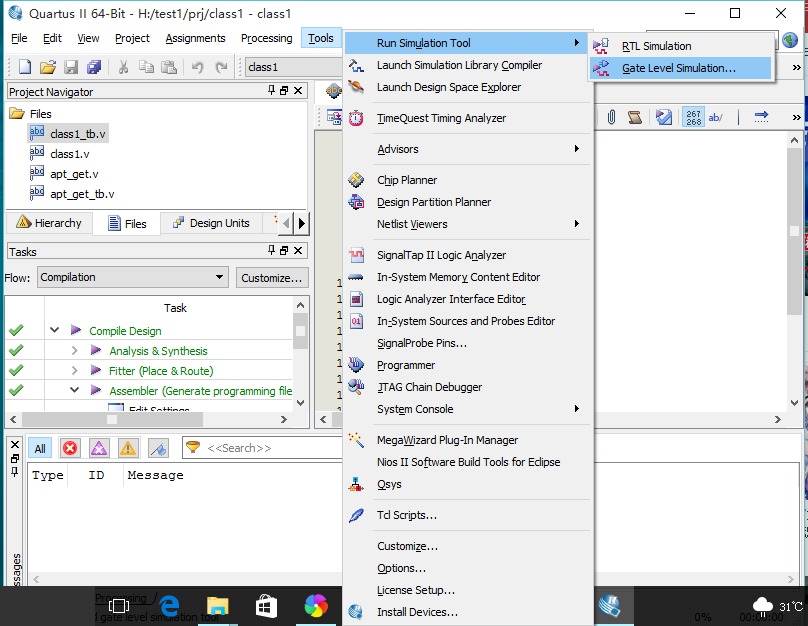Select Gate Level Simulation menu item
The image size is (808, 626).
tap(680, 68)
